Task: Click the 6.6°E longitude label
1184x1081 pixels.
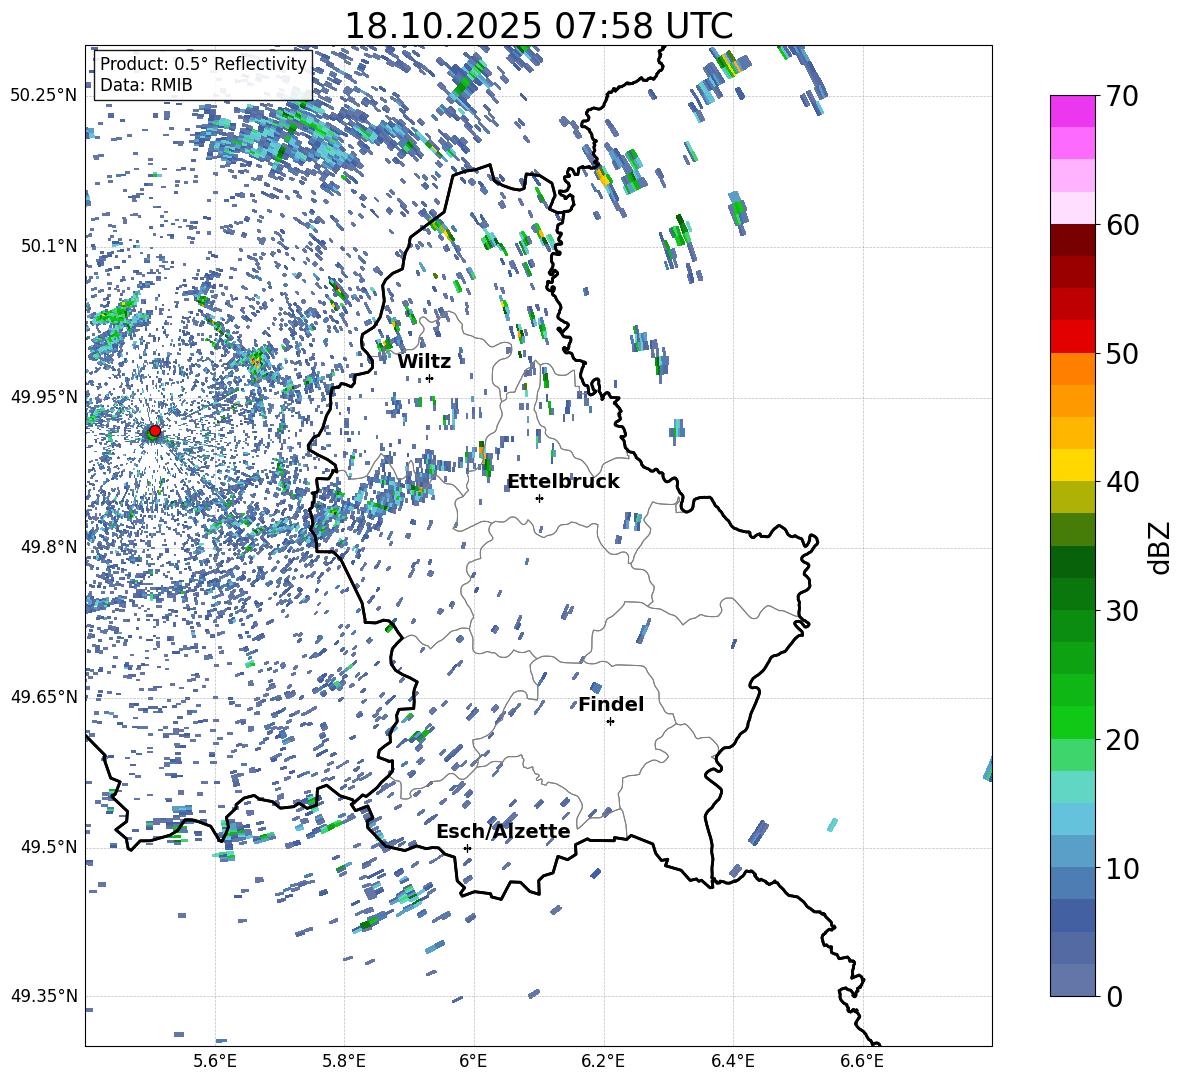Action: [862, 1061]
